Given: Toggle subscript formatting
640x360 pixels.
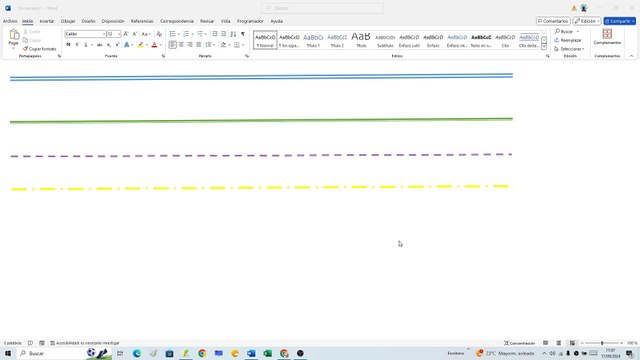Looking at the screenshot, I should pos(109,44).
